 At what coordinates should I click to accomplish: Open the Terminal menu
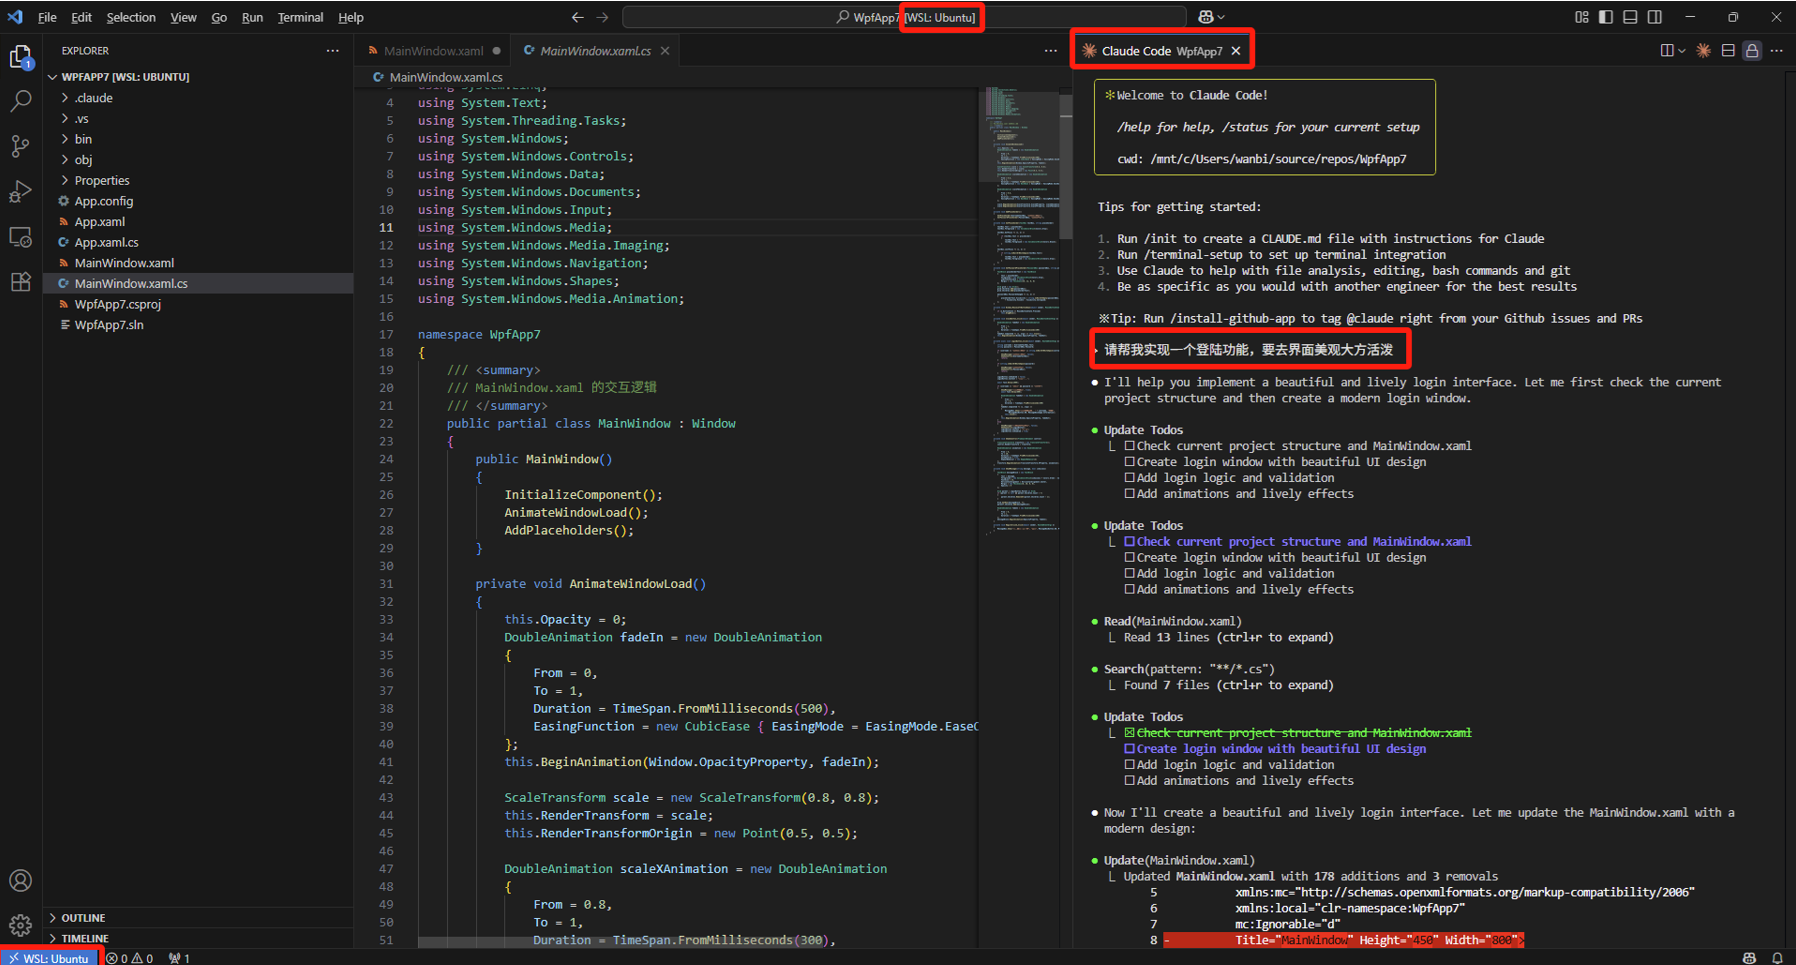click(300, 17)
